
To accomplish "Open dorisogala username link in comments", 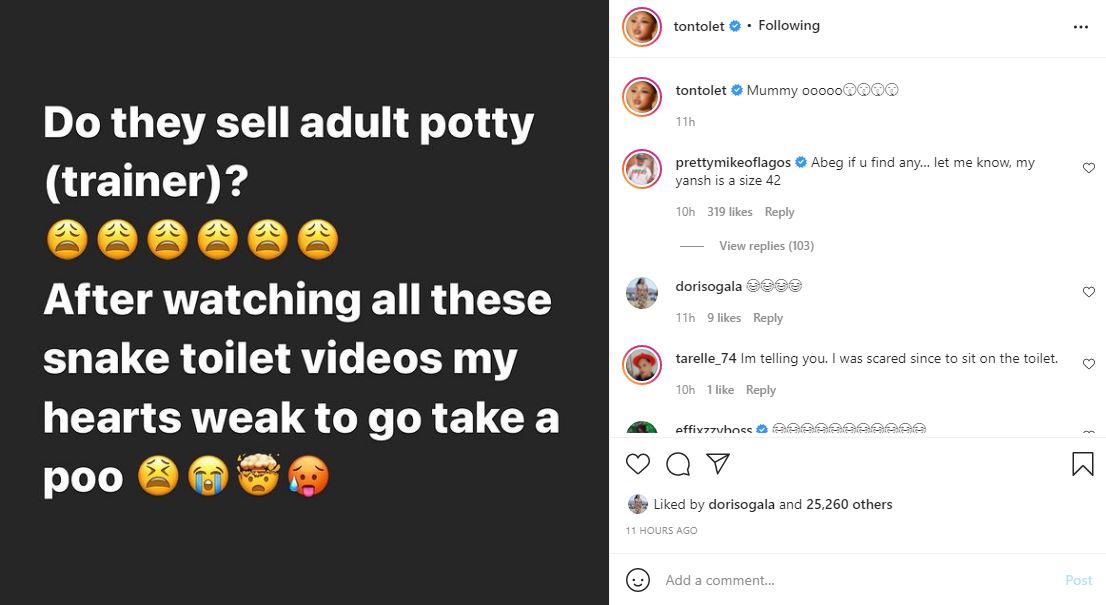I will (x=708, y=287).
